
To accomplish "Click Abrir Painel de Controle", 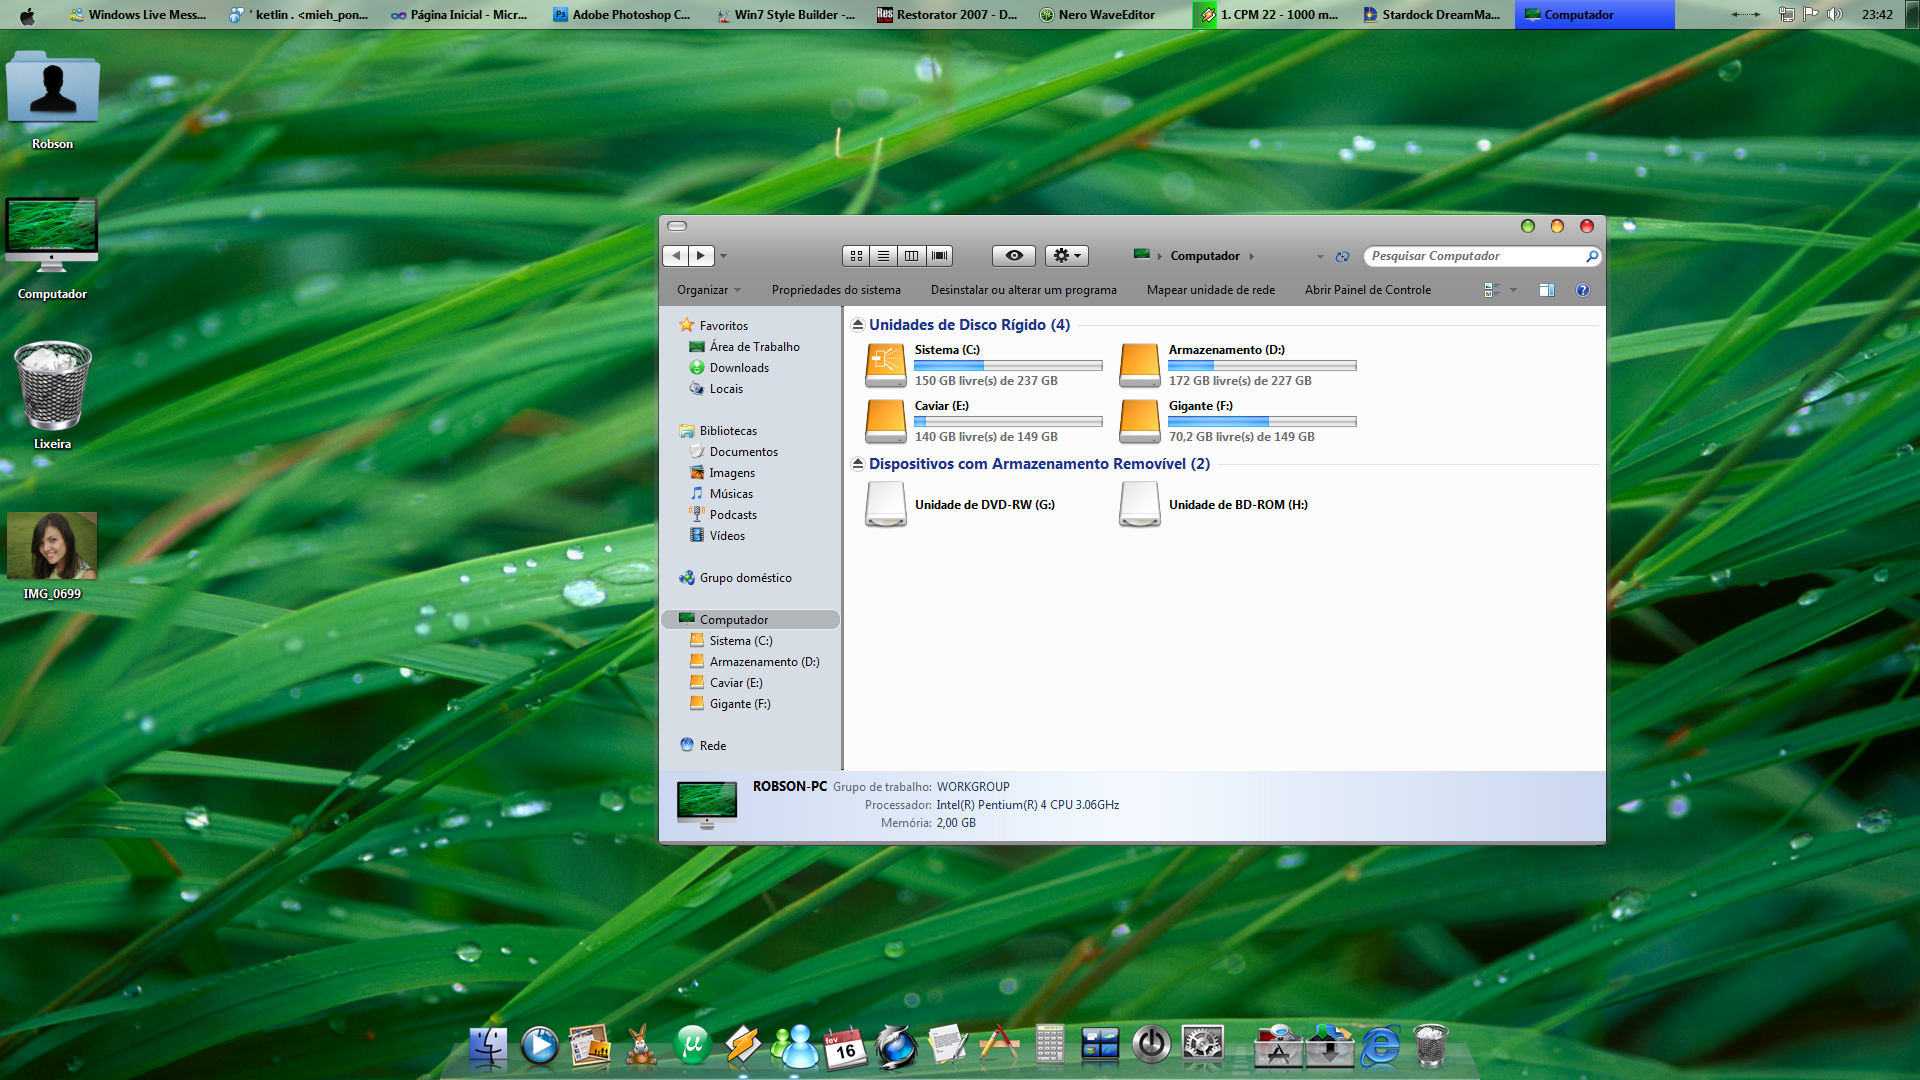I will 1368,290.
